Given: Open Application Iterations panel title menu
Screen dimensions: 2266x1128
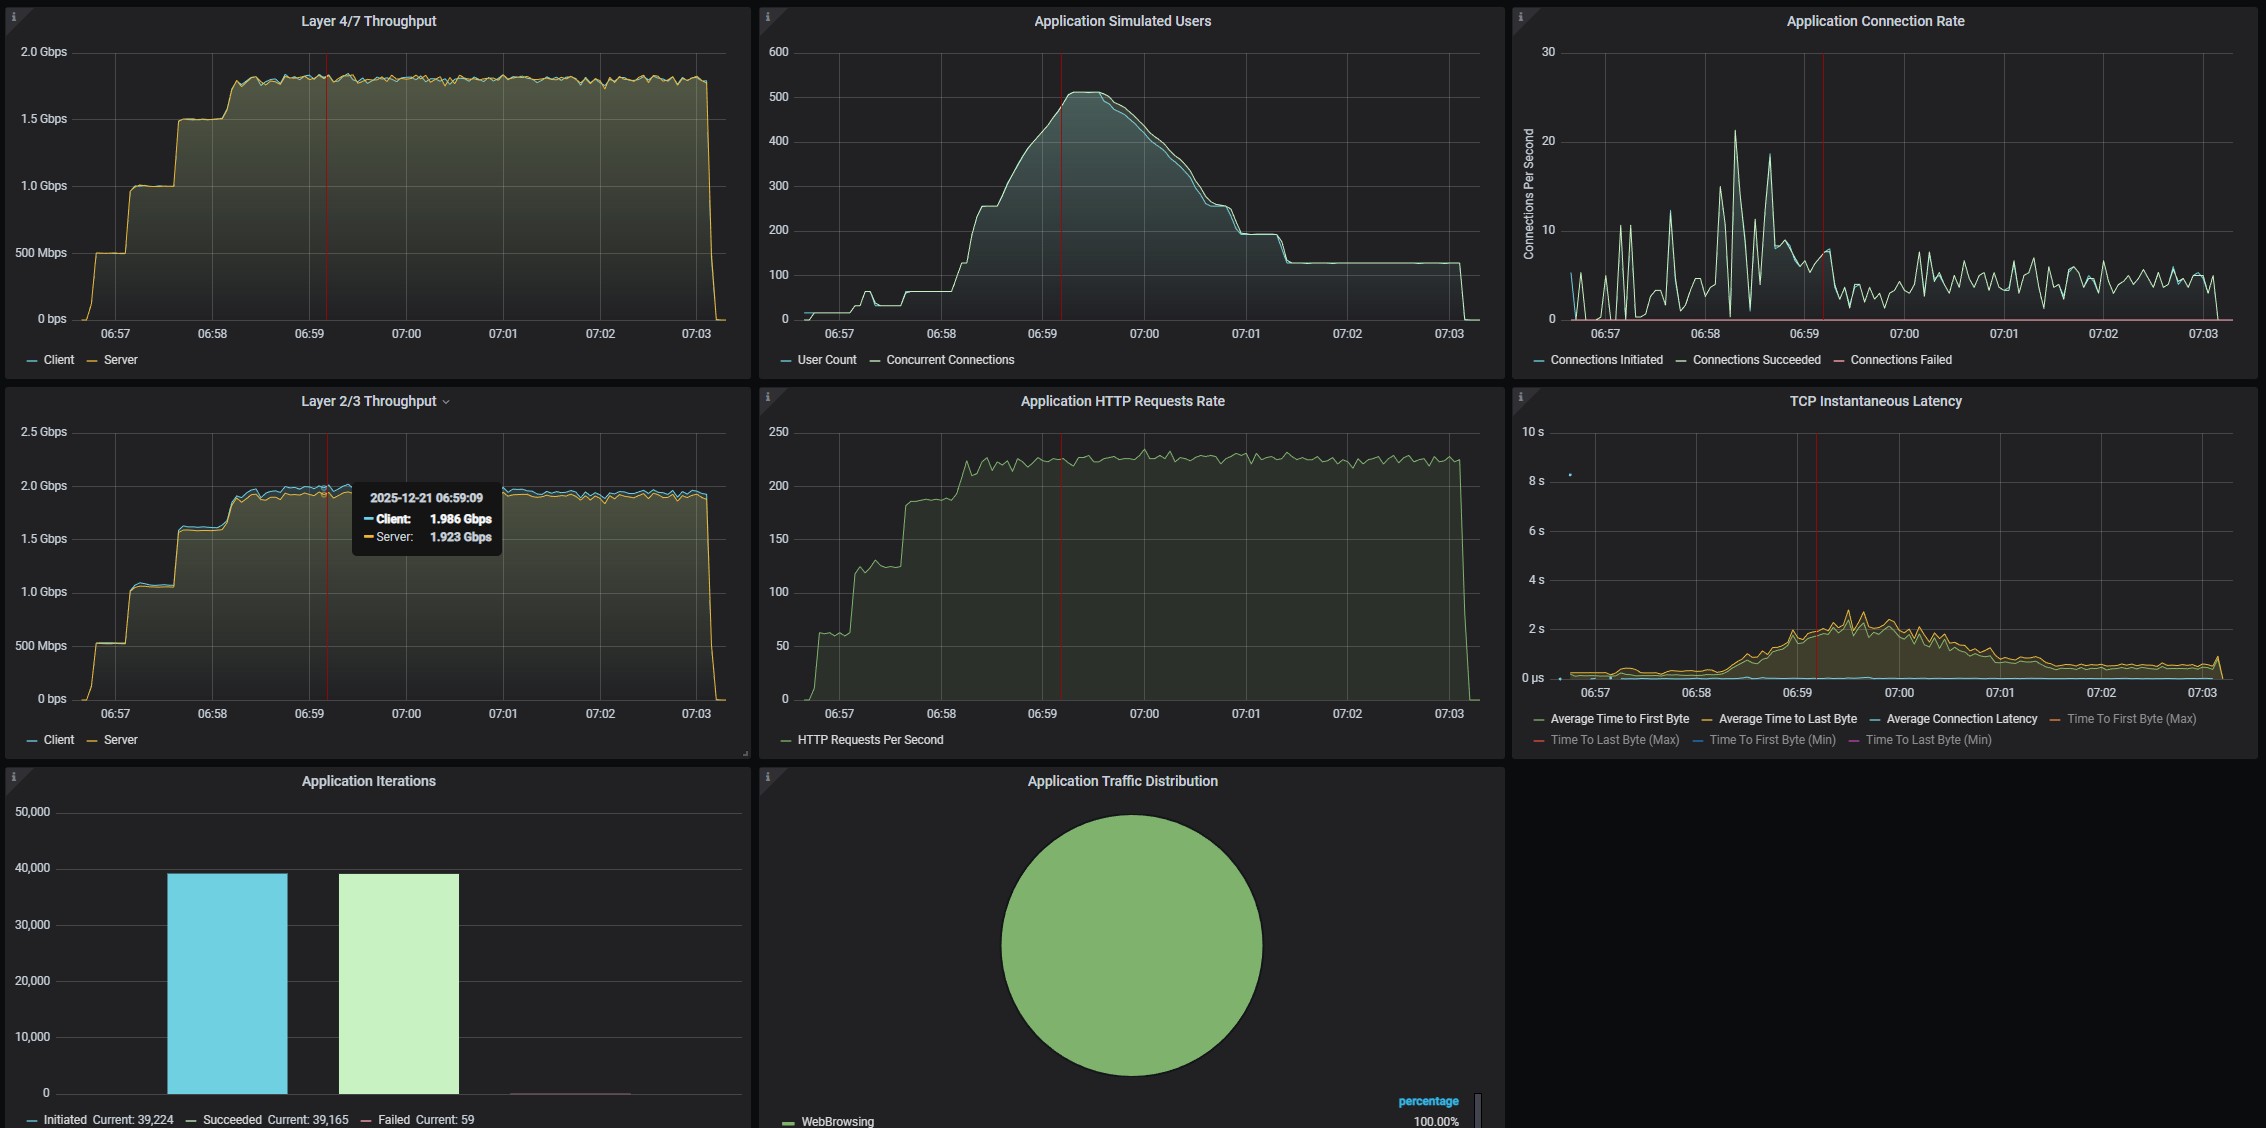Looking at the screenshot, I should point(368,781).
